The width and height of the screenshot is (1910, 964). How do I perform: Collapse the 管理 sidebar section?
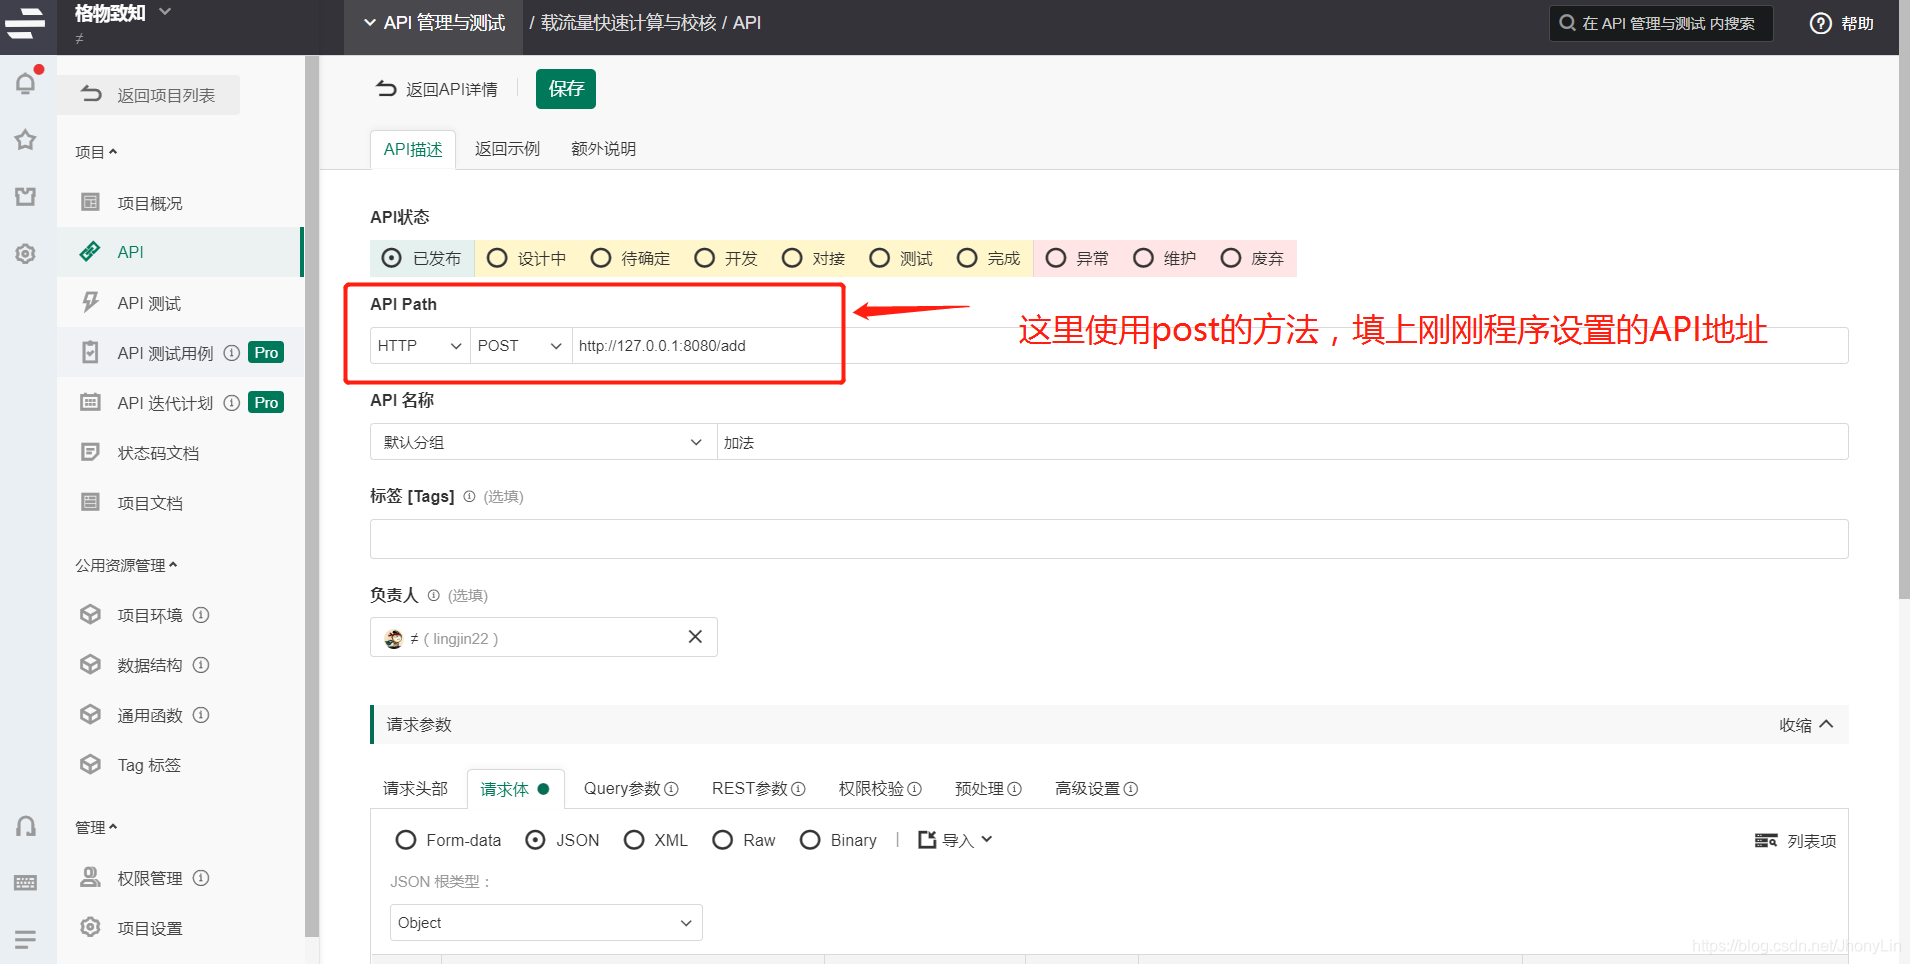96,828
